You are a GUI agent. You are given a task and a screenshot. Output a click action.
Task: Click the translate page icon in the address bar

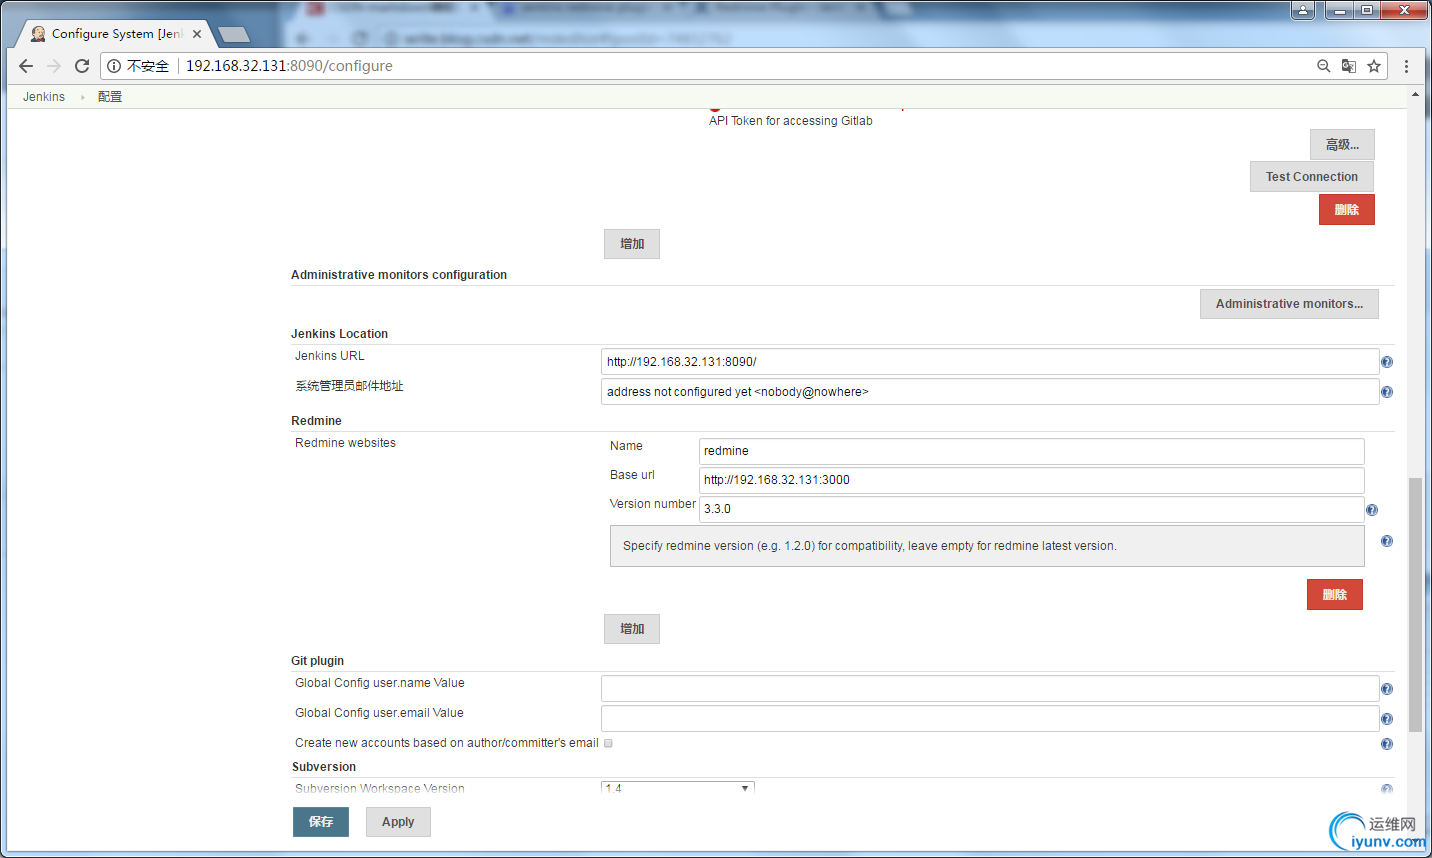(x=1348, y=66)
